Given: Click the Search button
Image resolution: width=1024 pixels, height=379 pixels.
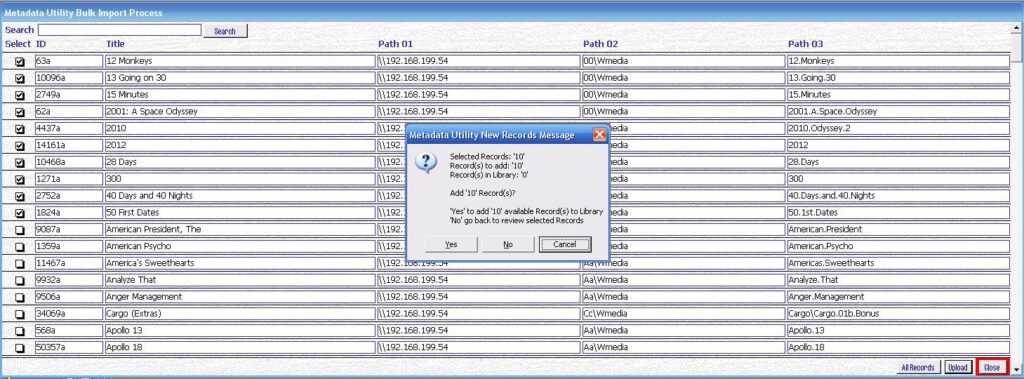Looking at the screenshot, I should [x=225, y=31].
